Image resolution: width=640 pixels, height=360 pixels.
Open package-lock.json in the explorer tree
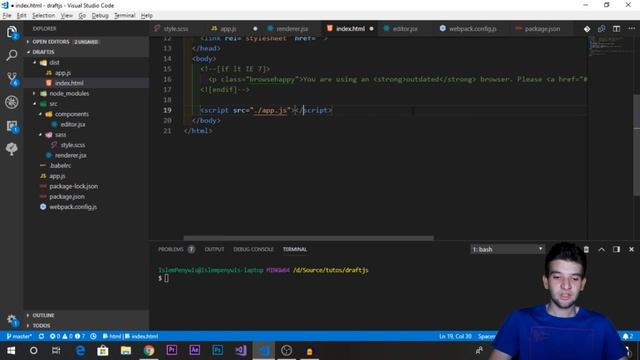tap(73, 186)
